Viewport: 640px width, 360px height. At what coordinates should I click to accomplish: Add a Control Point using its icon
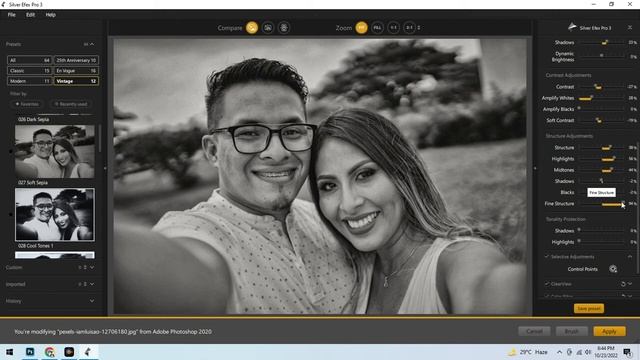pos(613,269)
